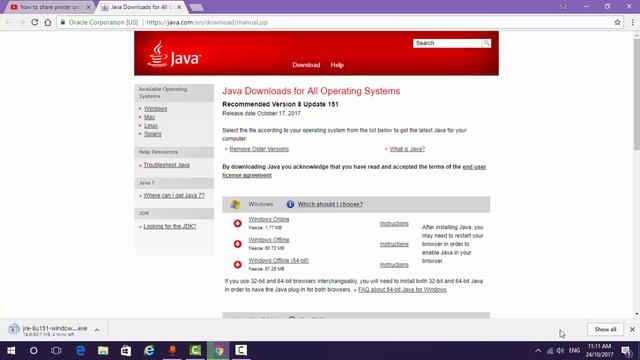Click the blue info icon beside Which should I choose
Viewport: 640px width, 360px height.
point(290,204)
